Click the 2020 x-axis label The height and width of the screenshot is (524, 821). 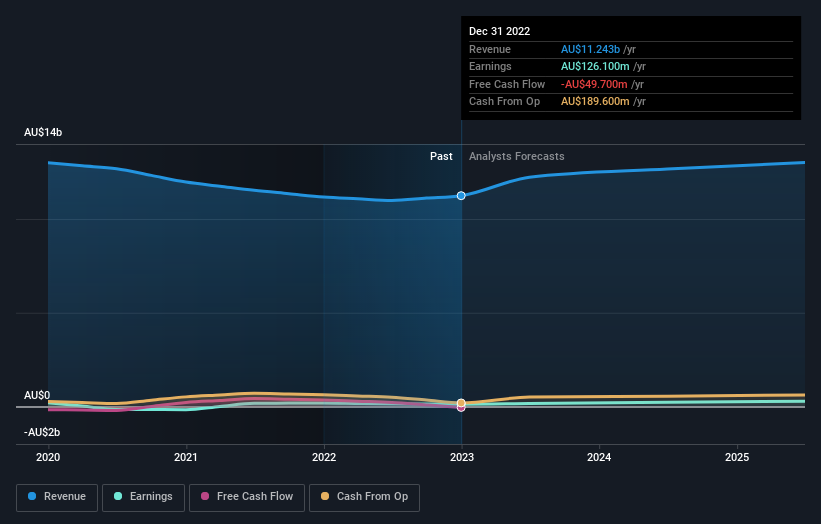pos(48,457)
